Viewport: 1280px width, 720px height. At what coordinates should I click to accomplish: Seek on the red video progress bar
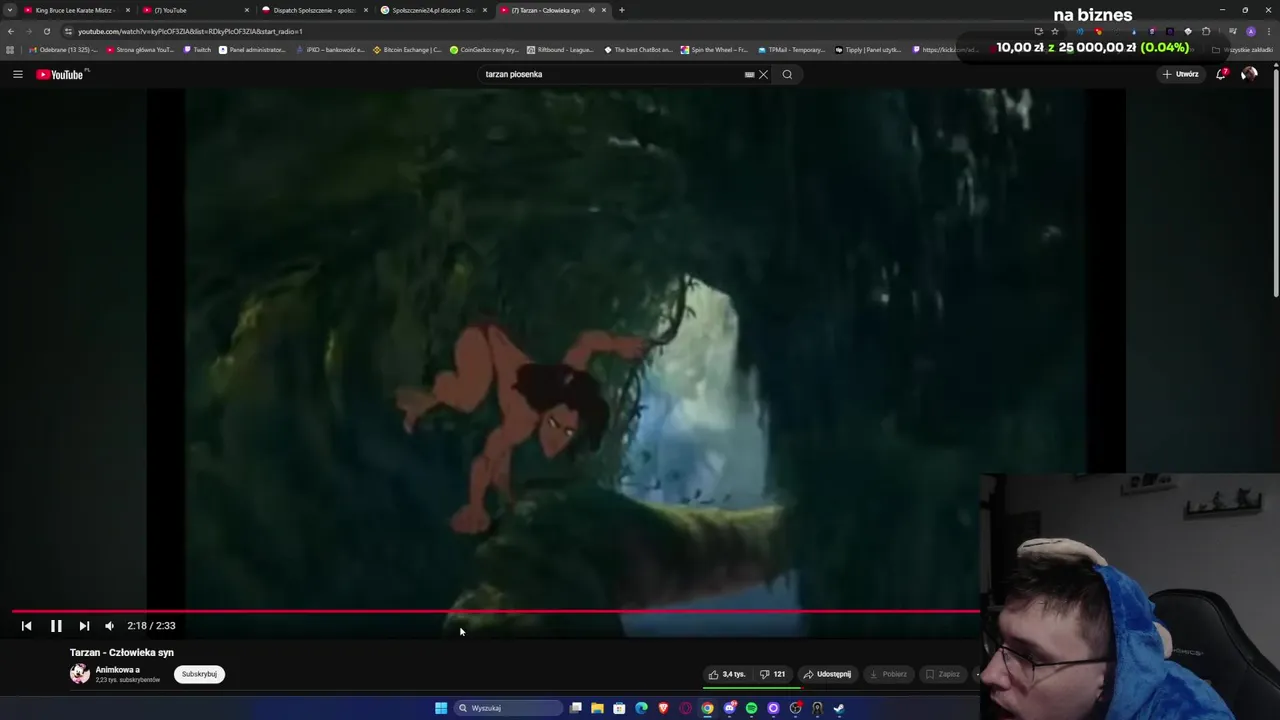pos(495,610)
